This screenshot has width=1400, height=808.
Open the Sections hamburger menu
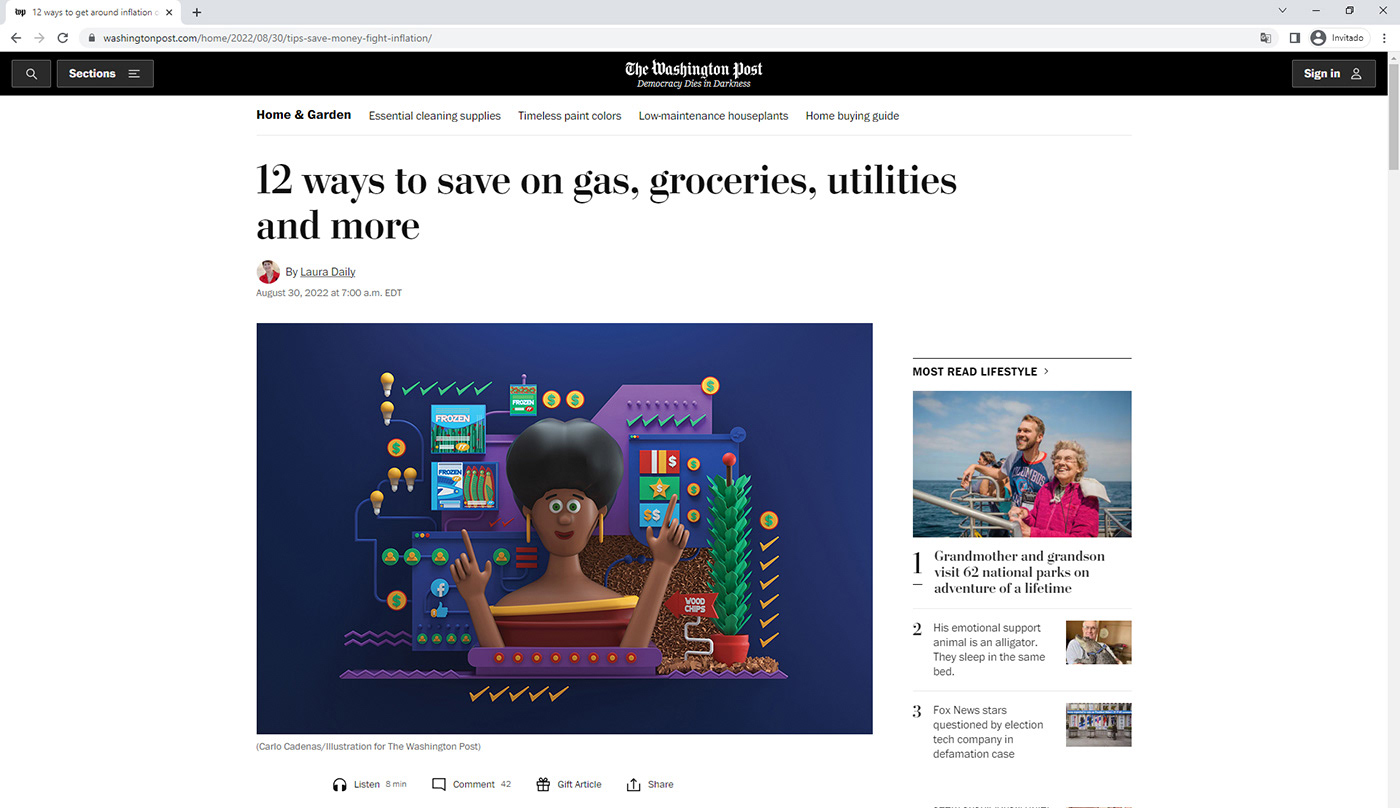tap(105, 74)
